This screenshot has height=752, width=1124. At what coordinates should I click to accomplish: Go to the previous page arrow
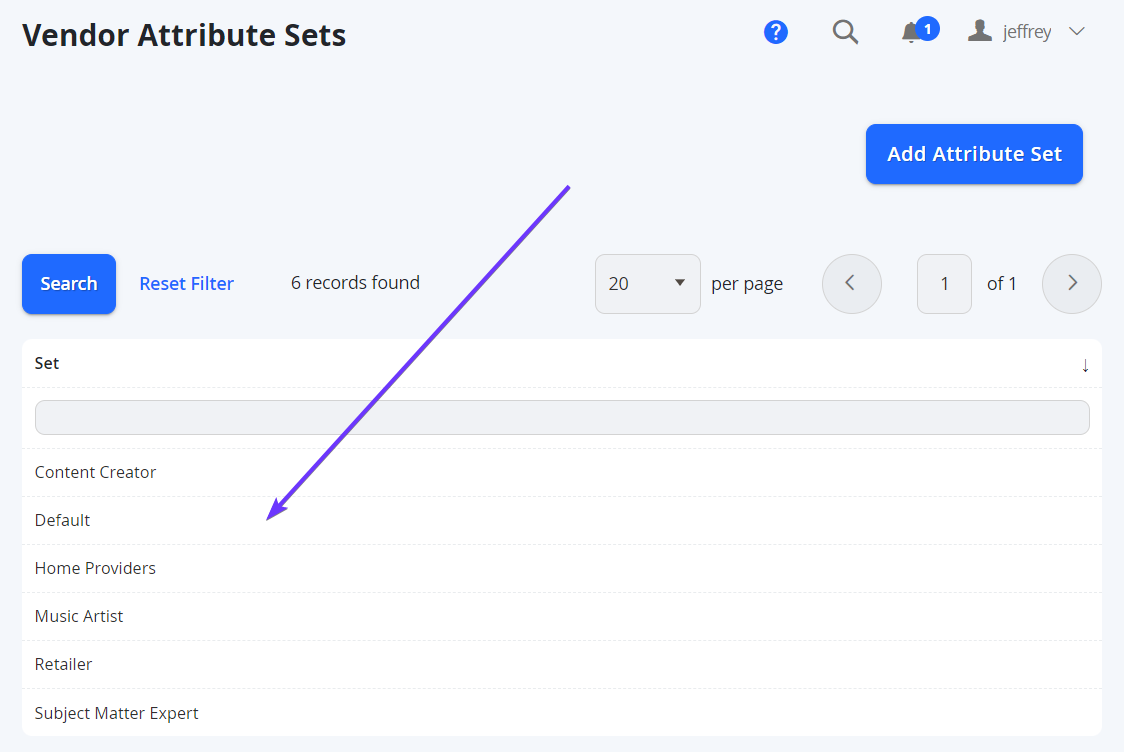click(x=852, y=284)
